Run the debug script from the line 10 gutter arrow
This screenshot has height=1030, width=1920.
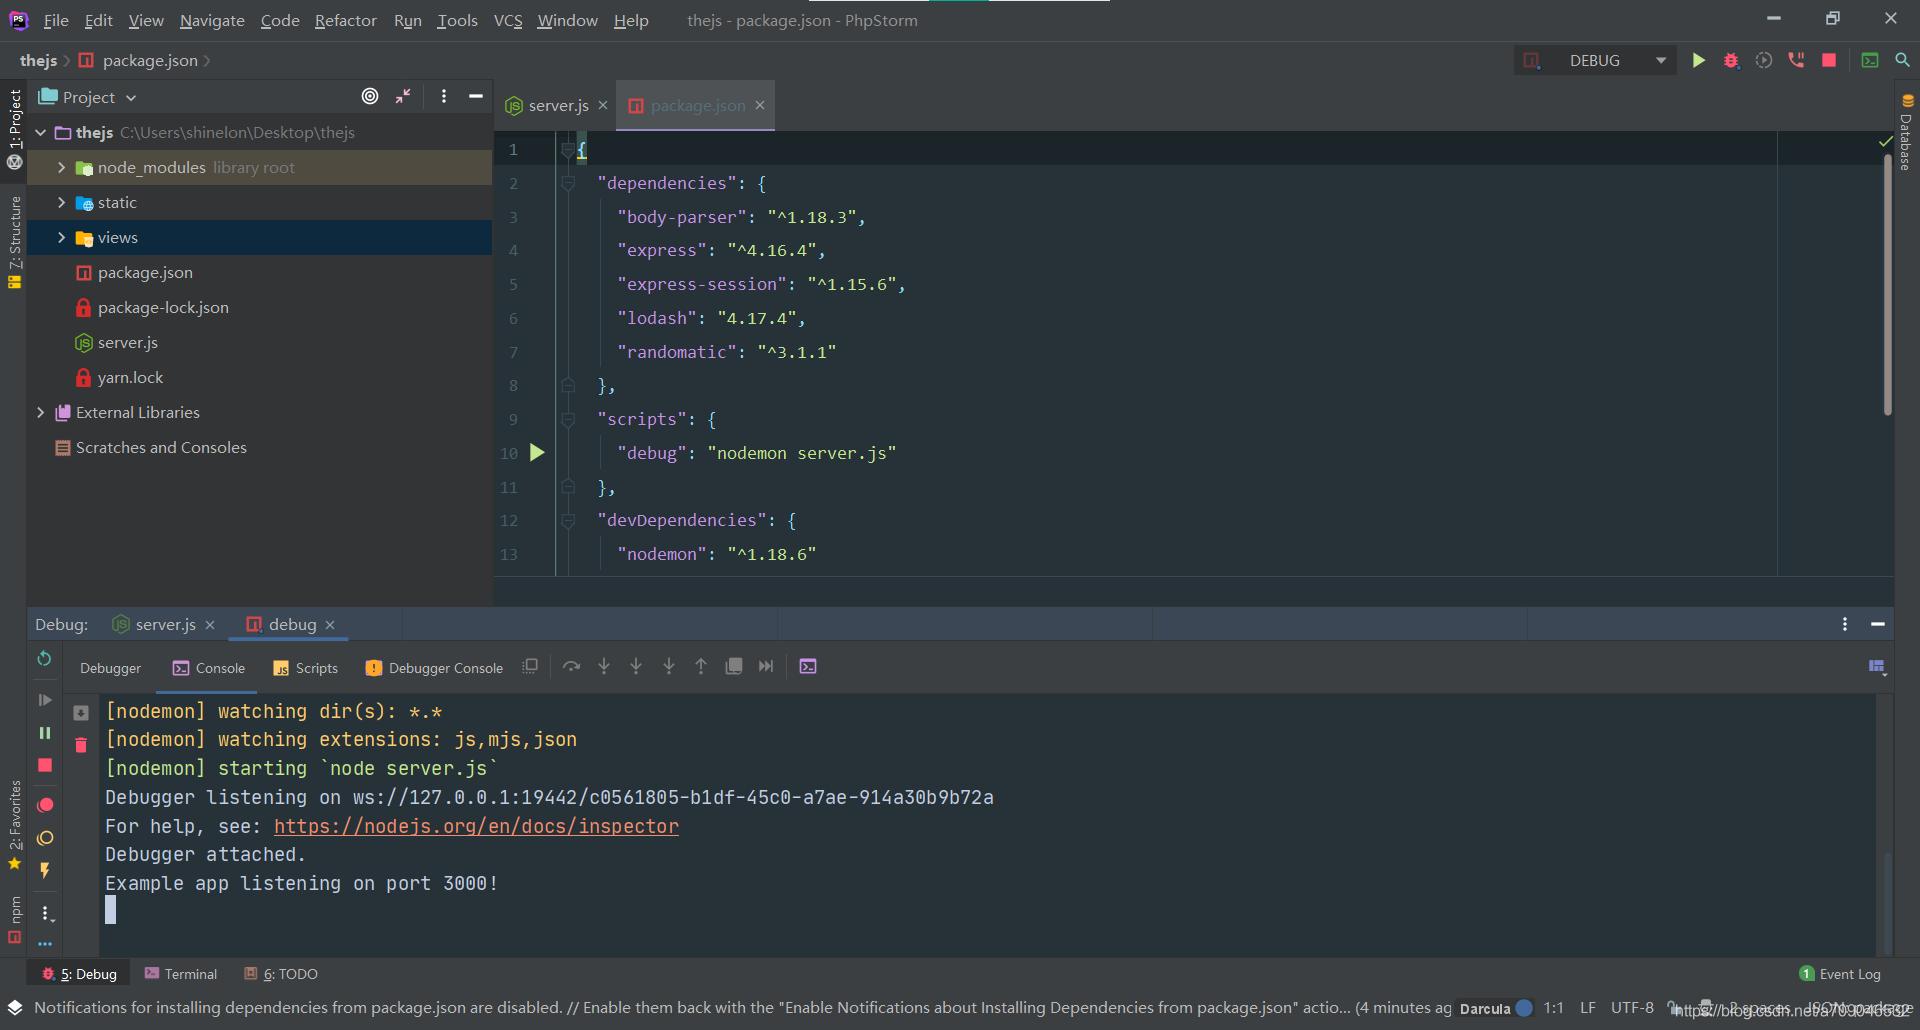(537, 453)
